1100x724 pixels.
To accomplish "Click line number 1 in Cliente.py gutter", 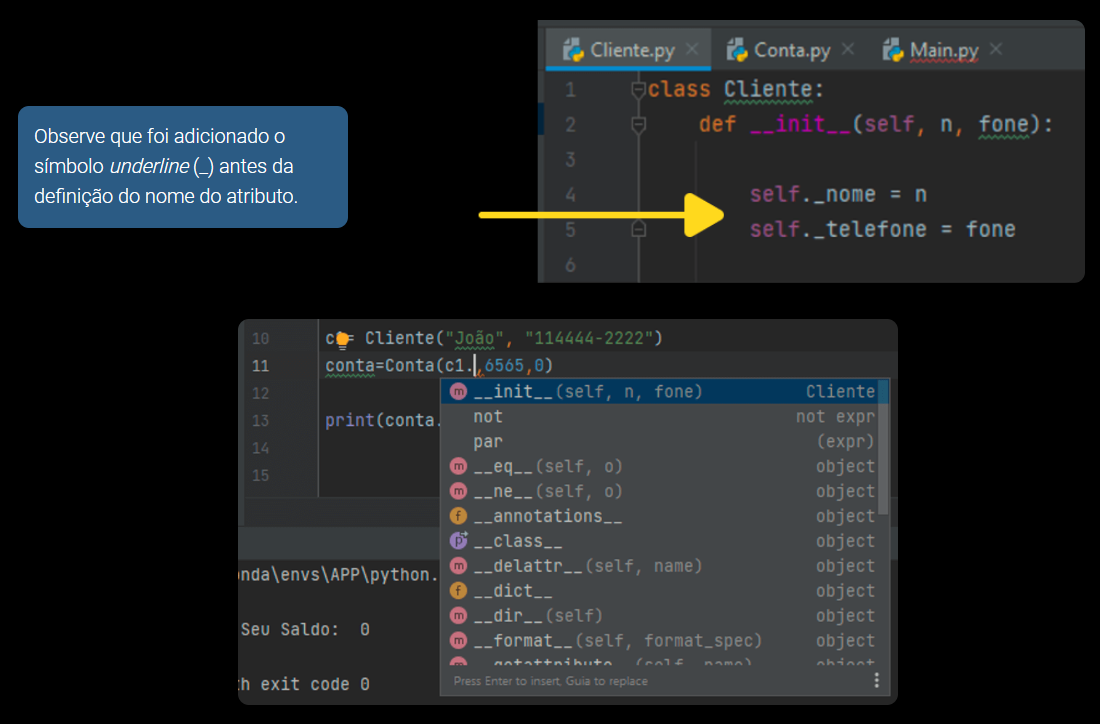I will tap(570, 90).
